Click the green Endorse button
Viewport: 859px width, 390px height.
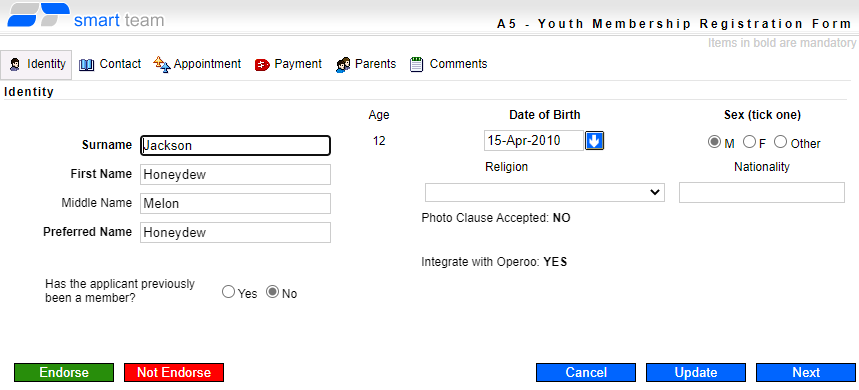[x=64, y=372]
